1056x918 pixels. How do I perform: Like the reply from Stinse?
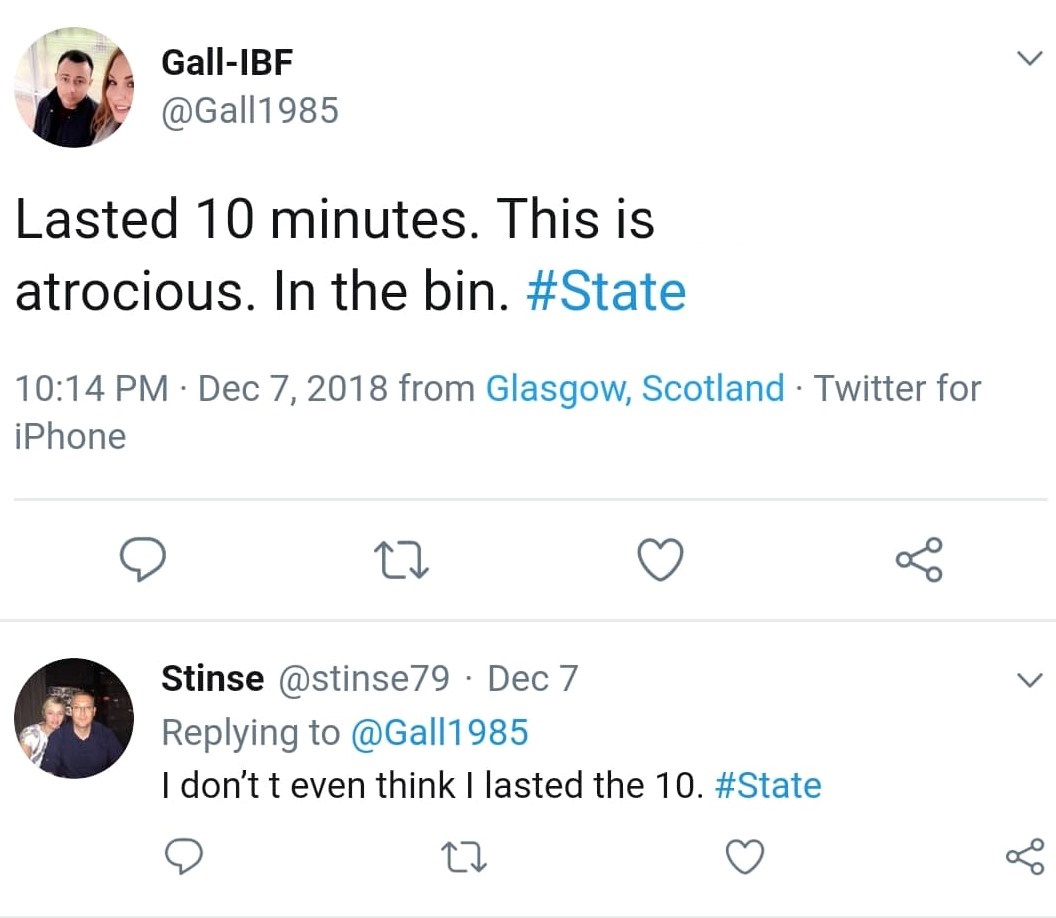pos(743,857)
